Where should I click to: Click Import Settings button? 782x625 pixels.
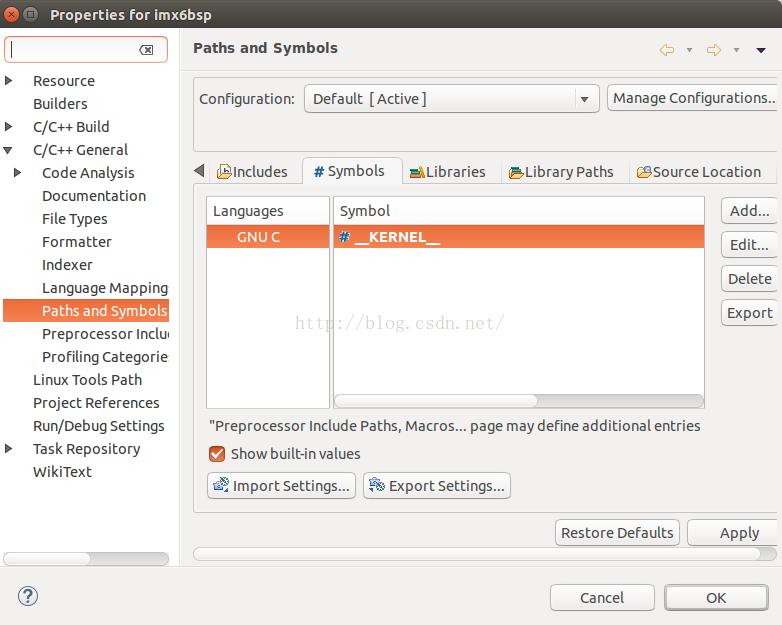280,486
